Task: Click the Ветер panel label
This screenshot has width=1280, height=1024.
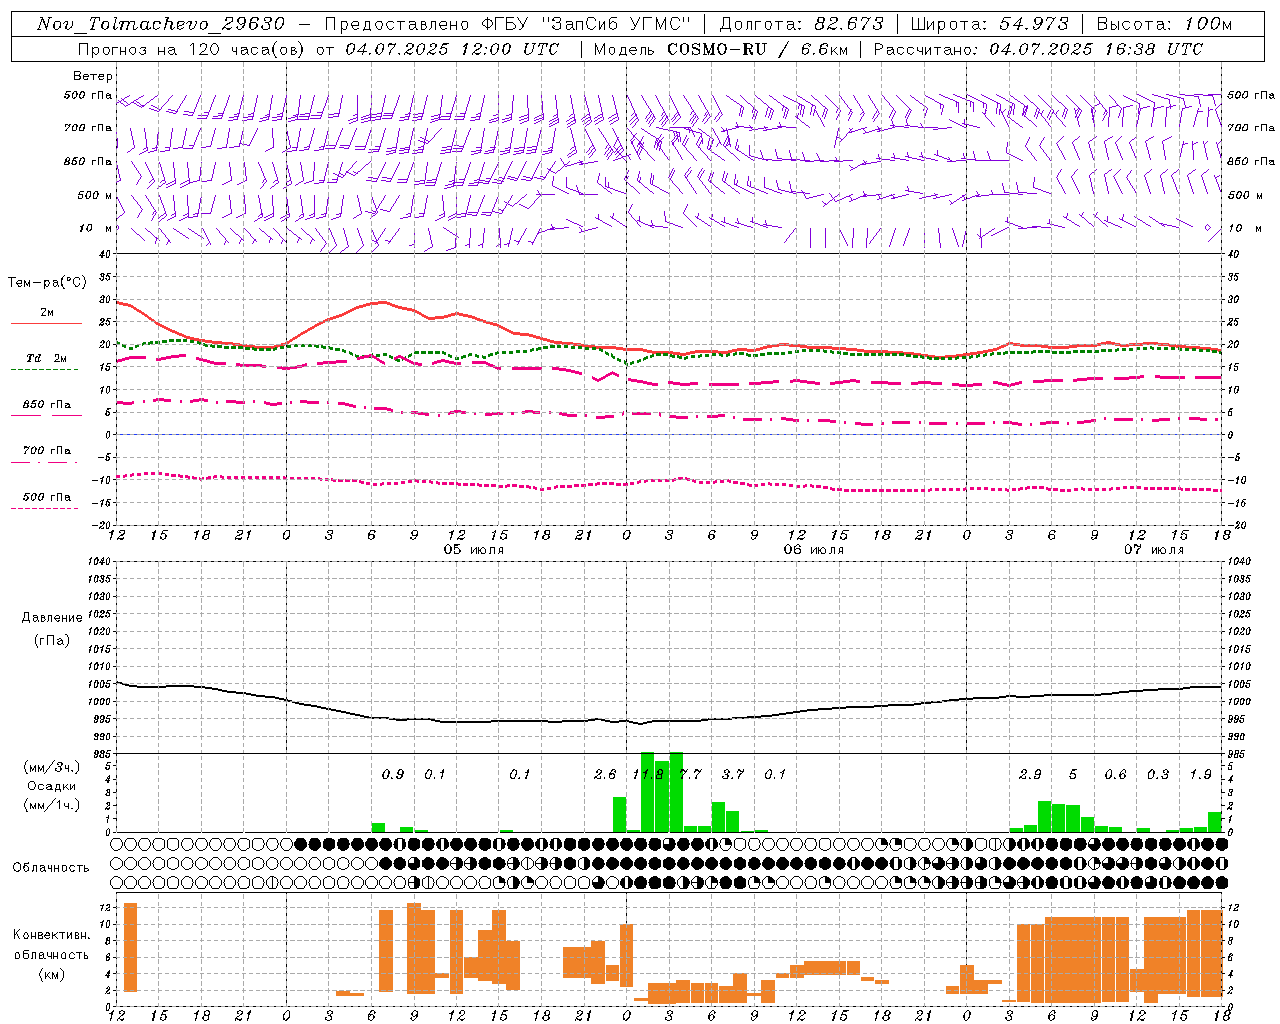Action: [93, 76]
